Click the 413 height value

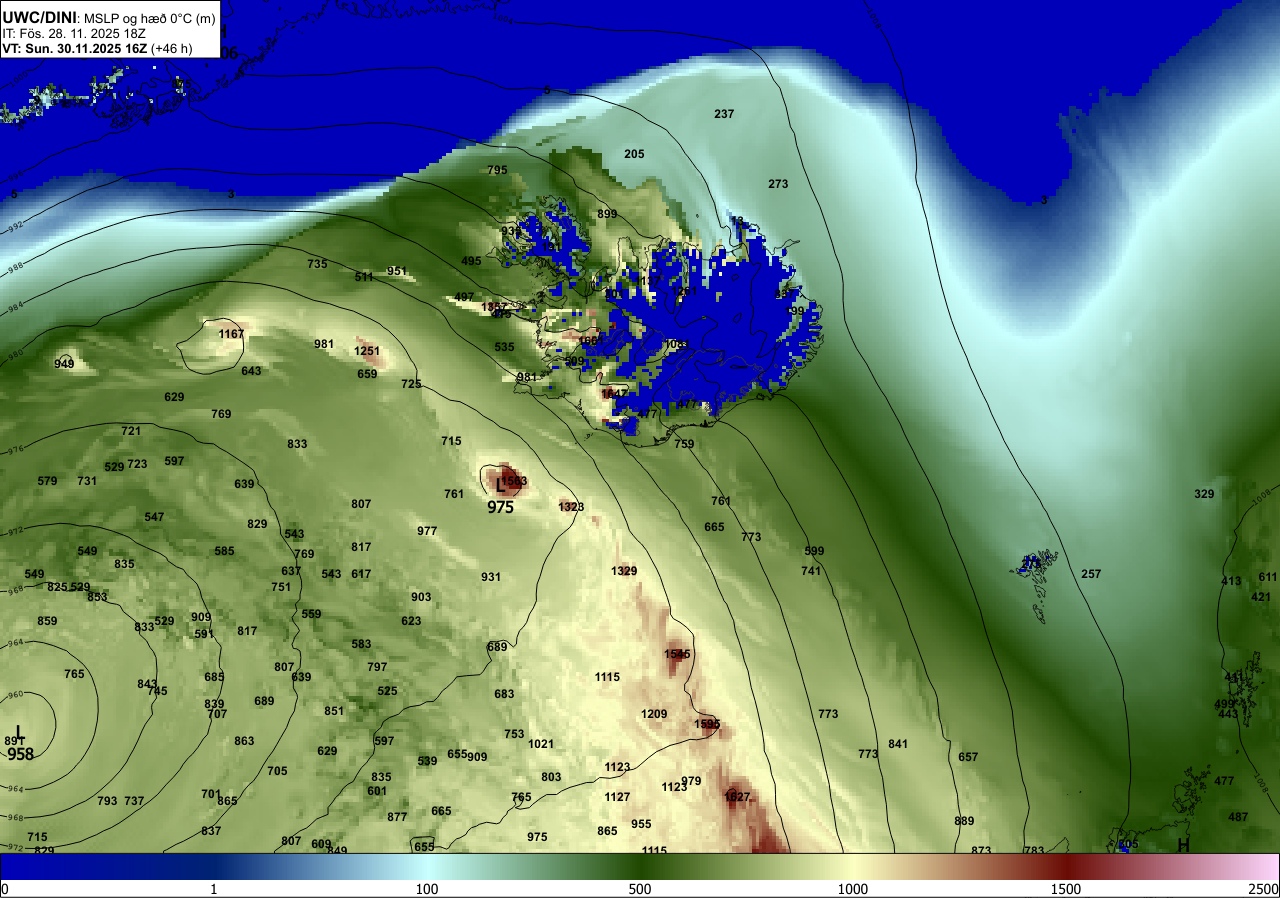click(1231, 581)
